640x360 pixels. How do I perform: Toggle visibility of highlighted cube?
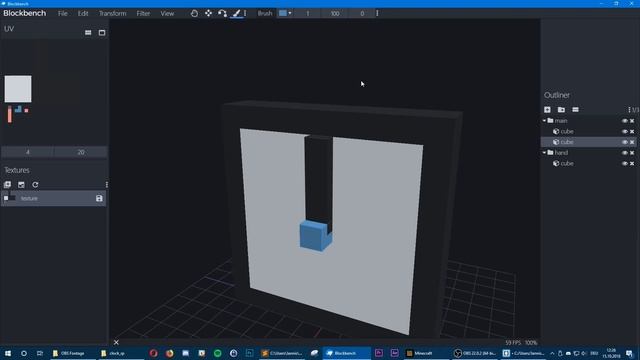[624, 142]
